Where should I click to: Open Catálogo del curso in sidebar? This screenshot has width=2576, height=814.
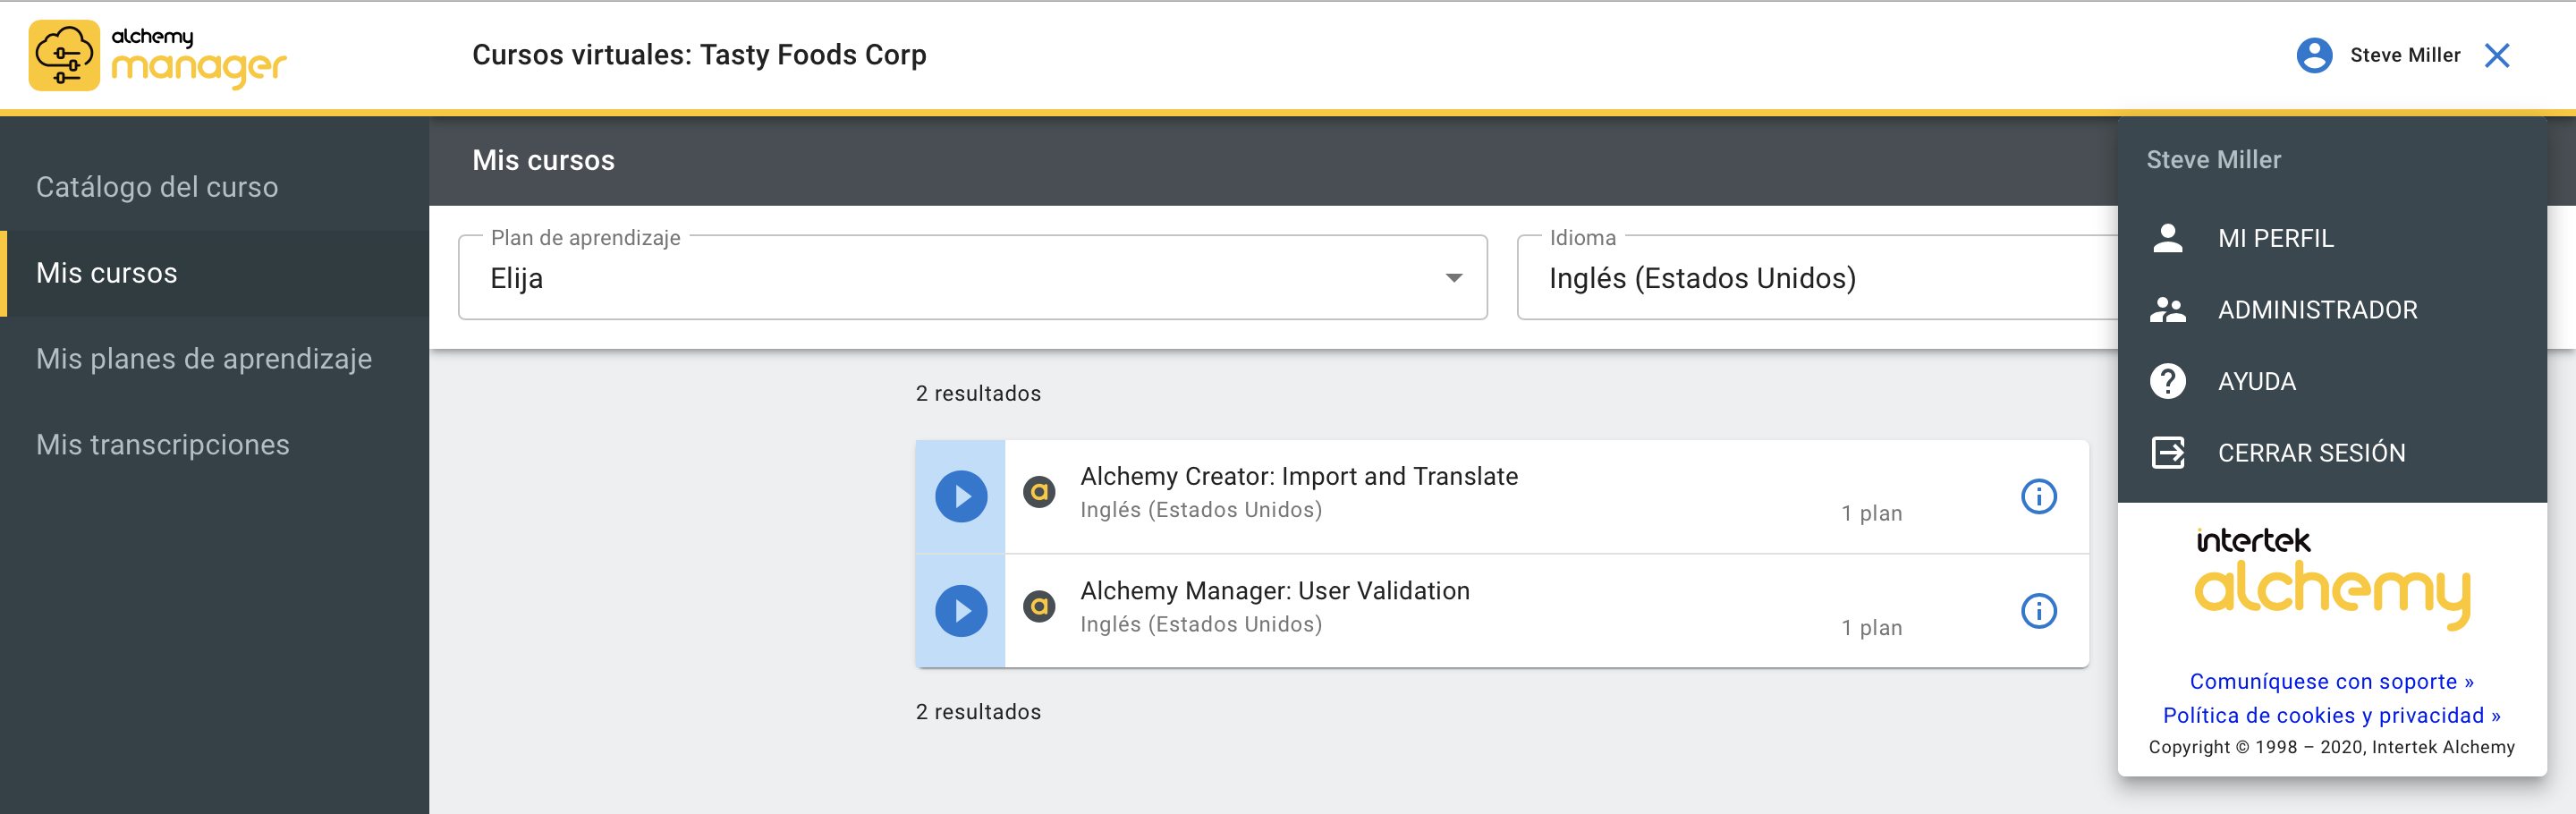pos(157,187)
